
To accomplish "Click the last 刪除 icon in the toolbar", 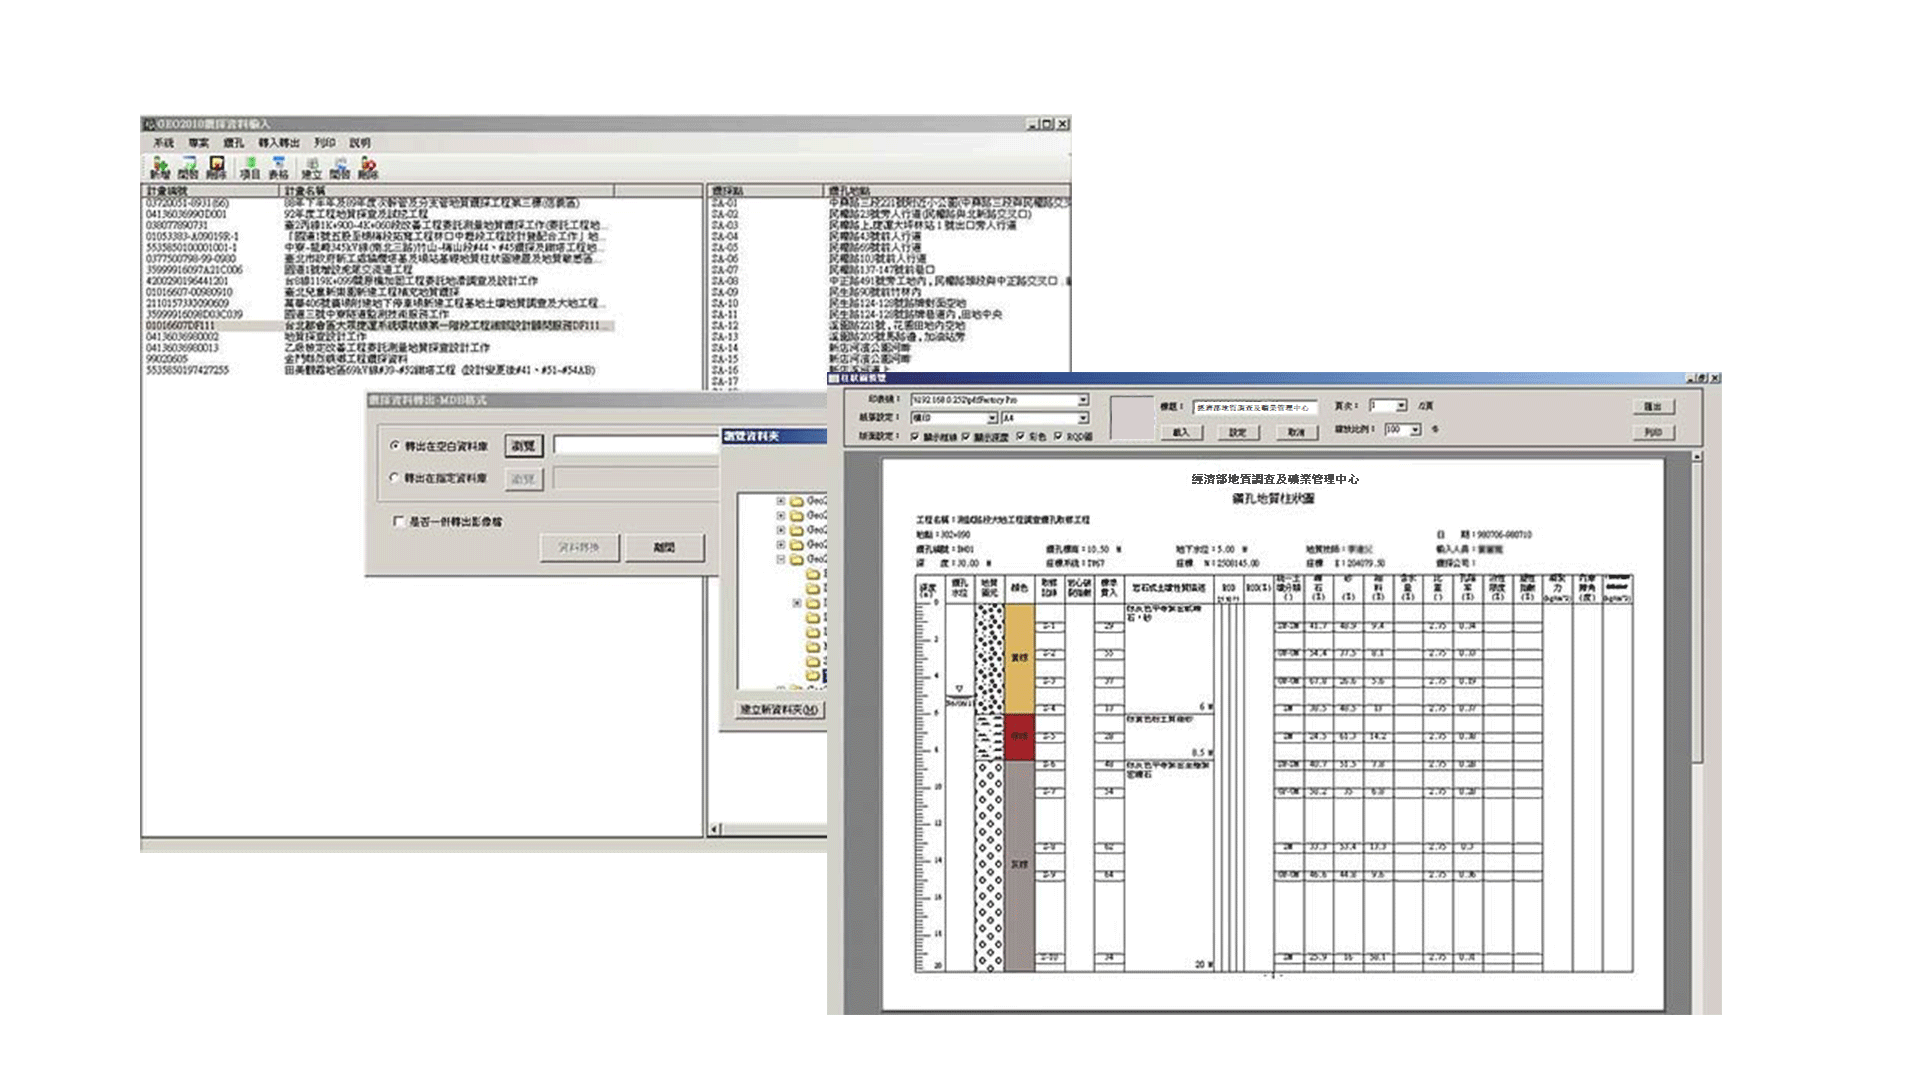I will (x=368, y=167).
